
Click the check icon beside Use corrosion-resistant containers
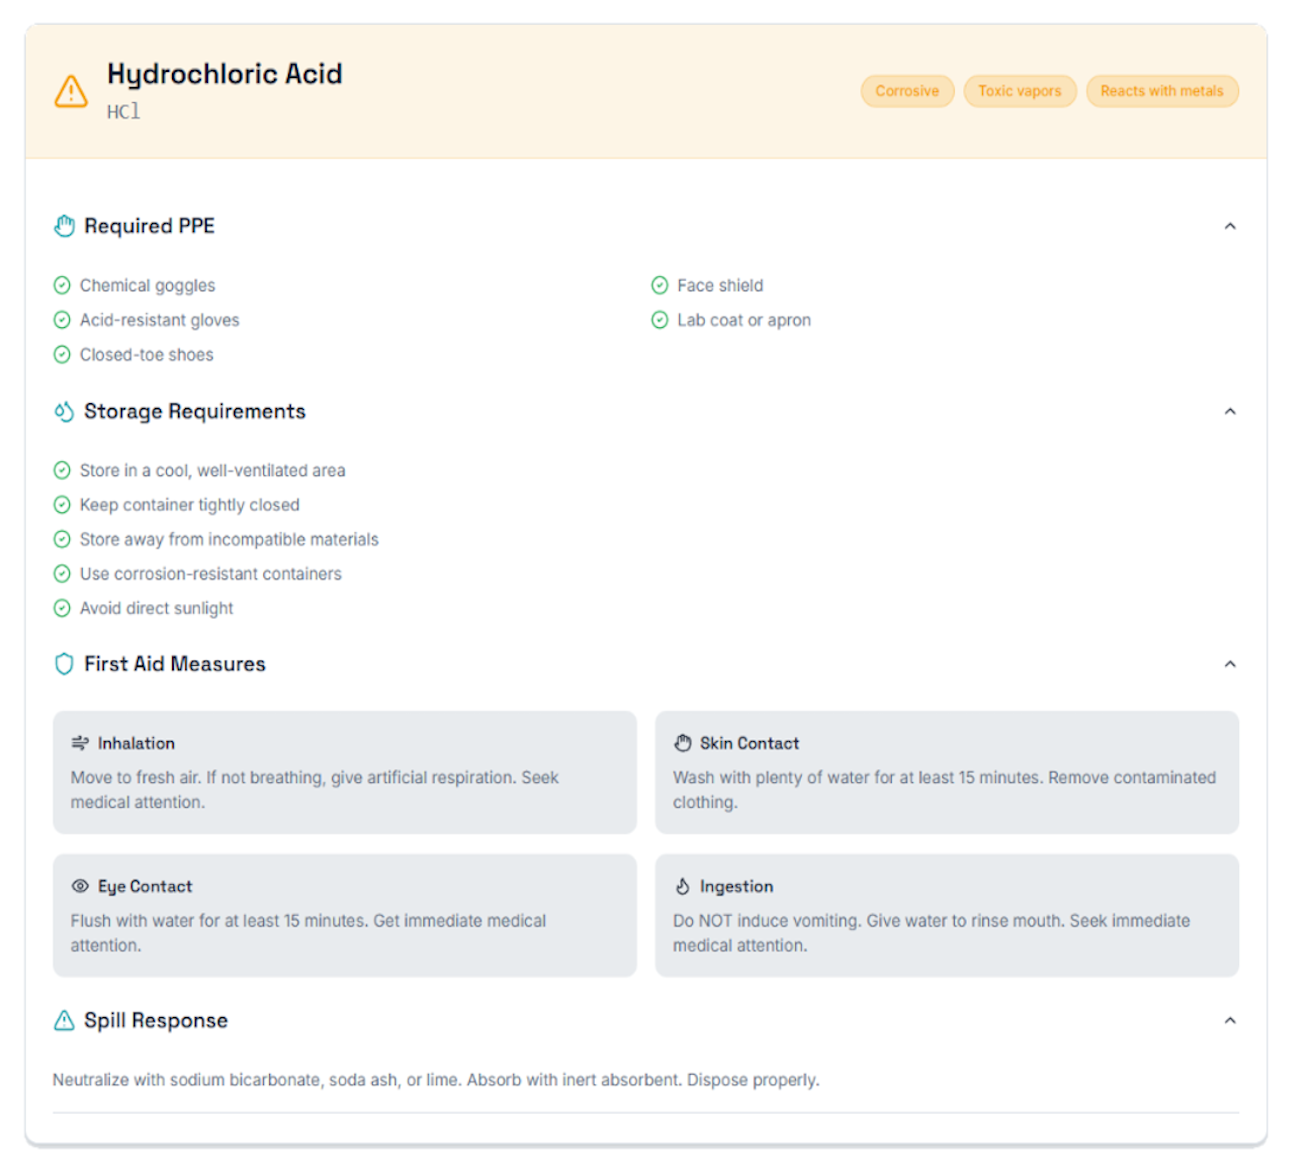(62, 574)
